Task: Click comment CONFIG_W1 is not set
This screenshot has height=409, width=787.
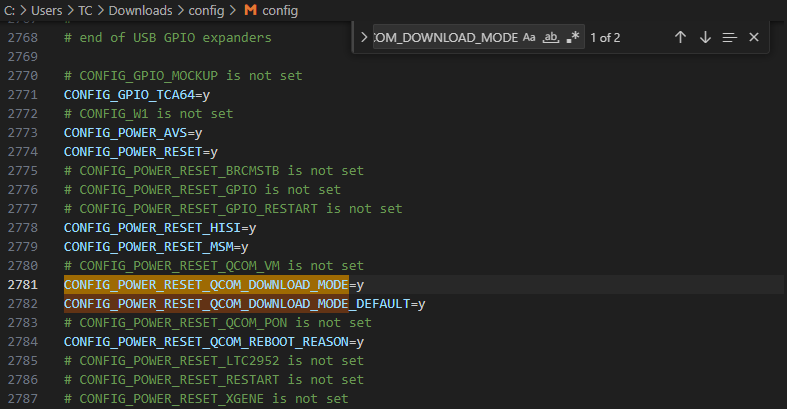Action: 149,114
